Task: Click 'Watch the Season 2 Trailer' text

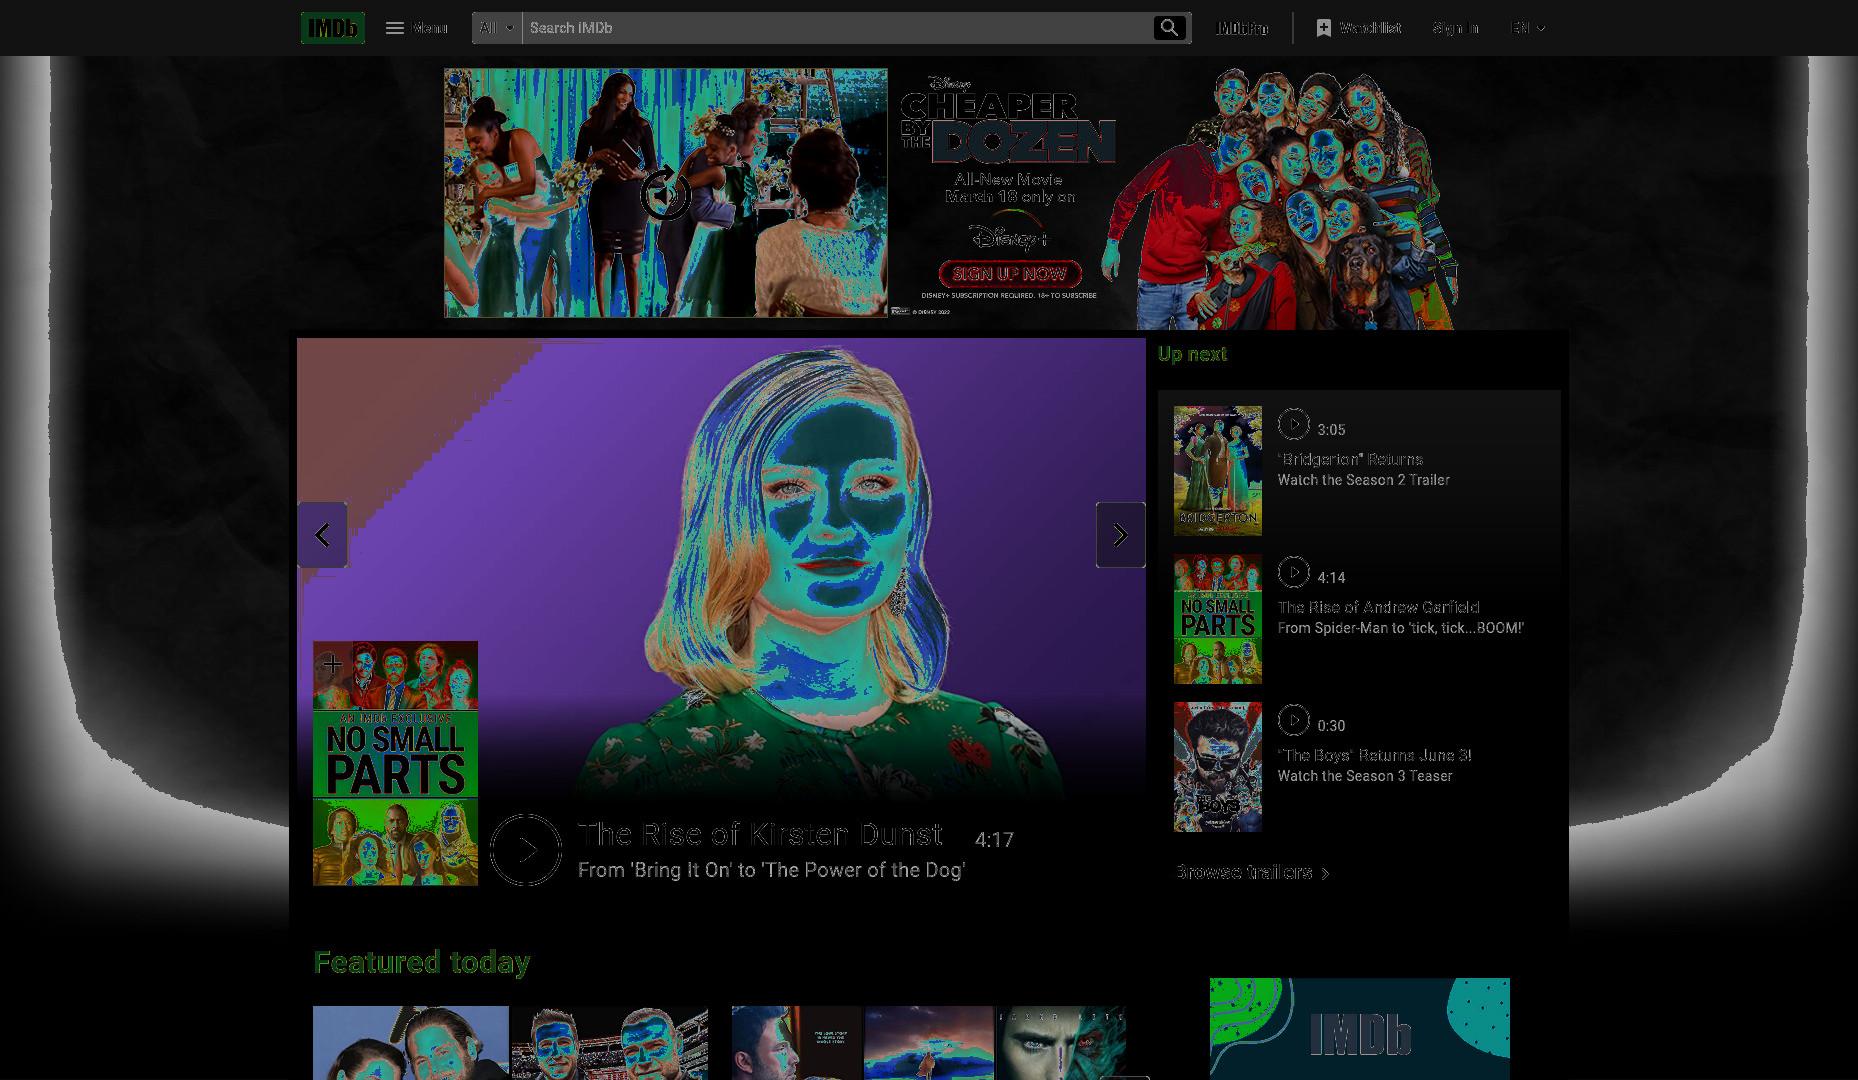Action: pos(1364,480)
